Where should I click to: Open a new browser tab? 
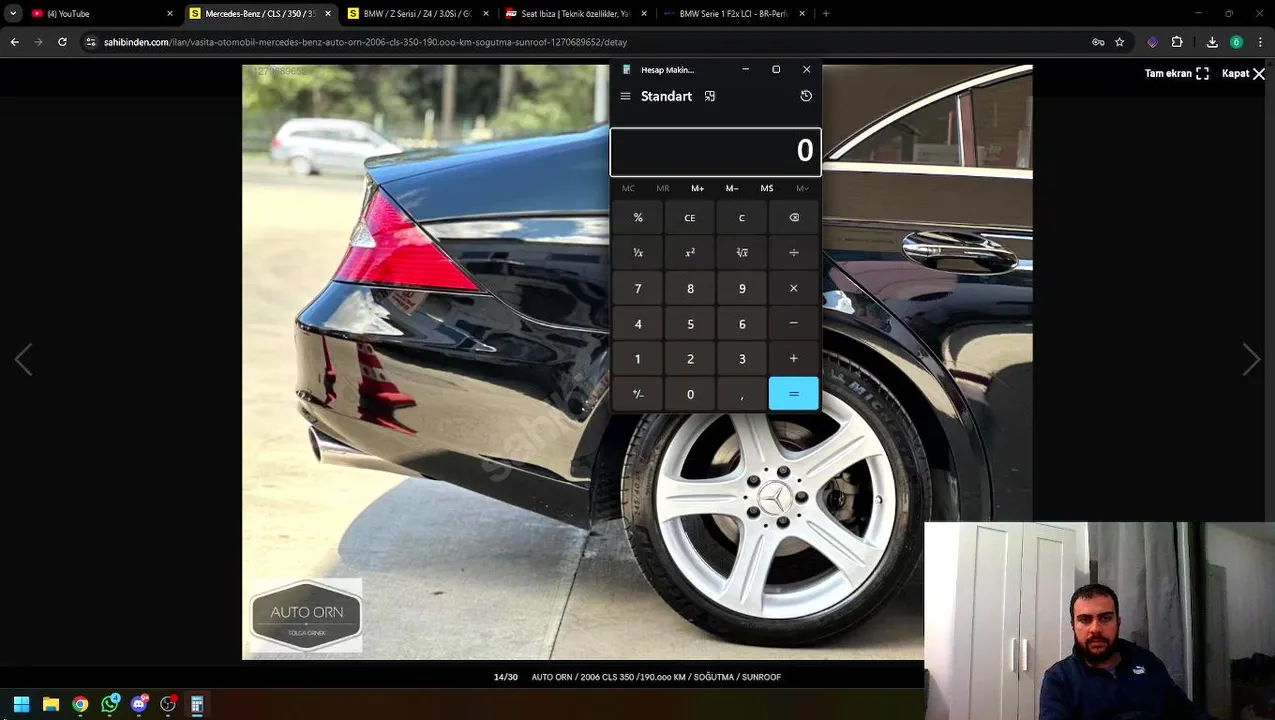826,14
